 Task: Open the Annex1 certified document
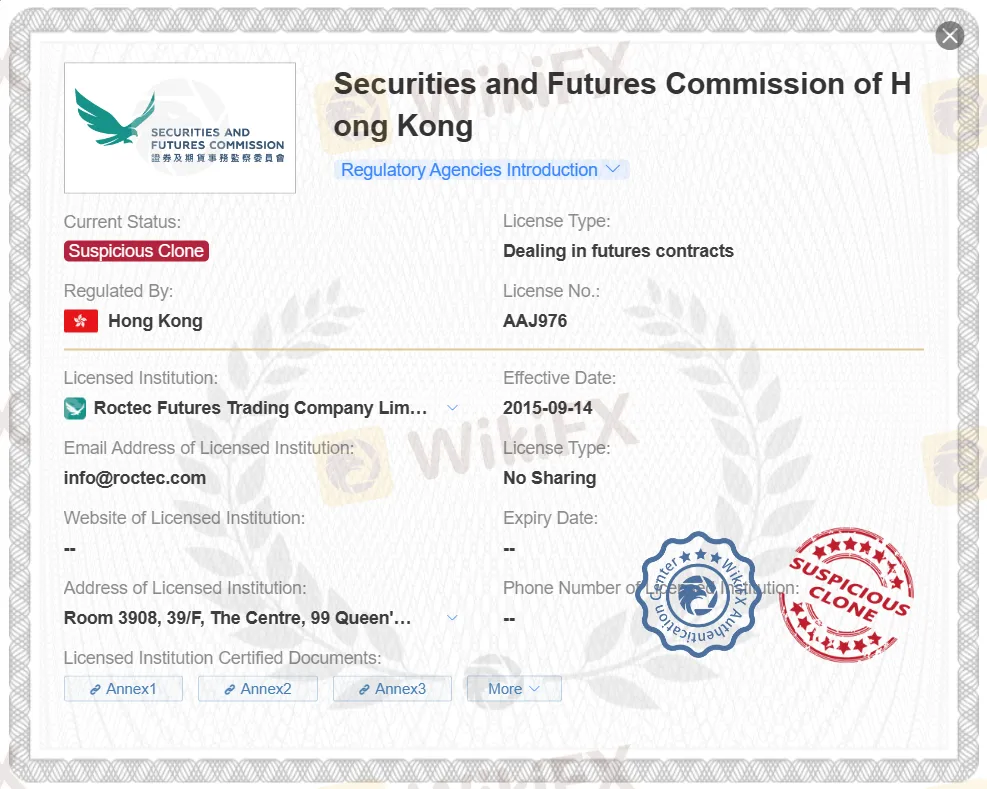(x=123, y=689)
